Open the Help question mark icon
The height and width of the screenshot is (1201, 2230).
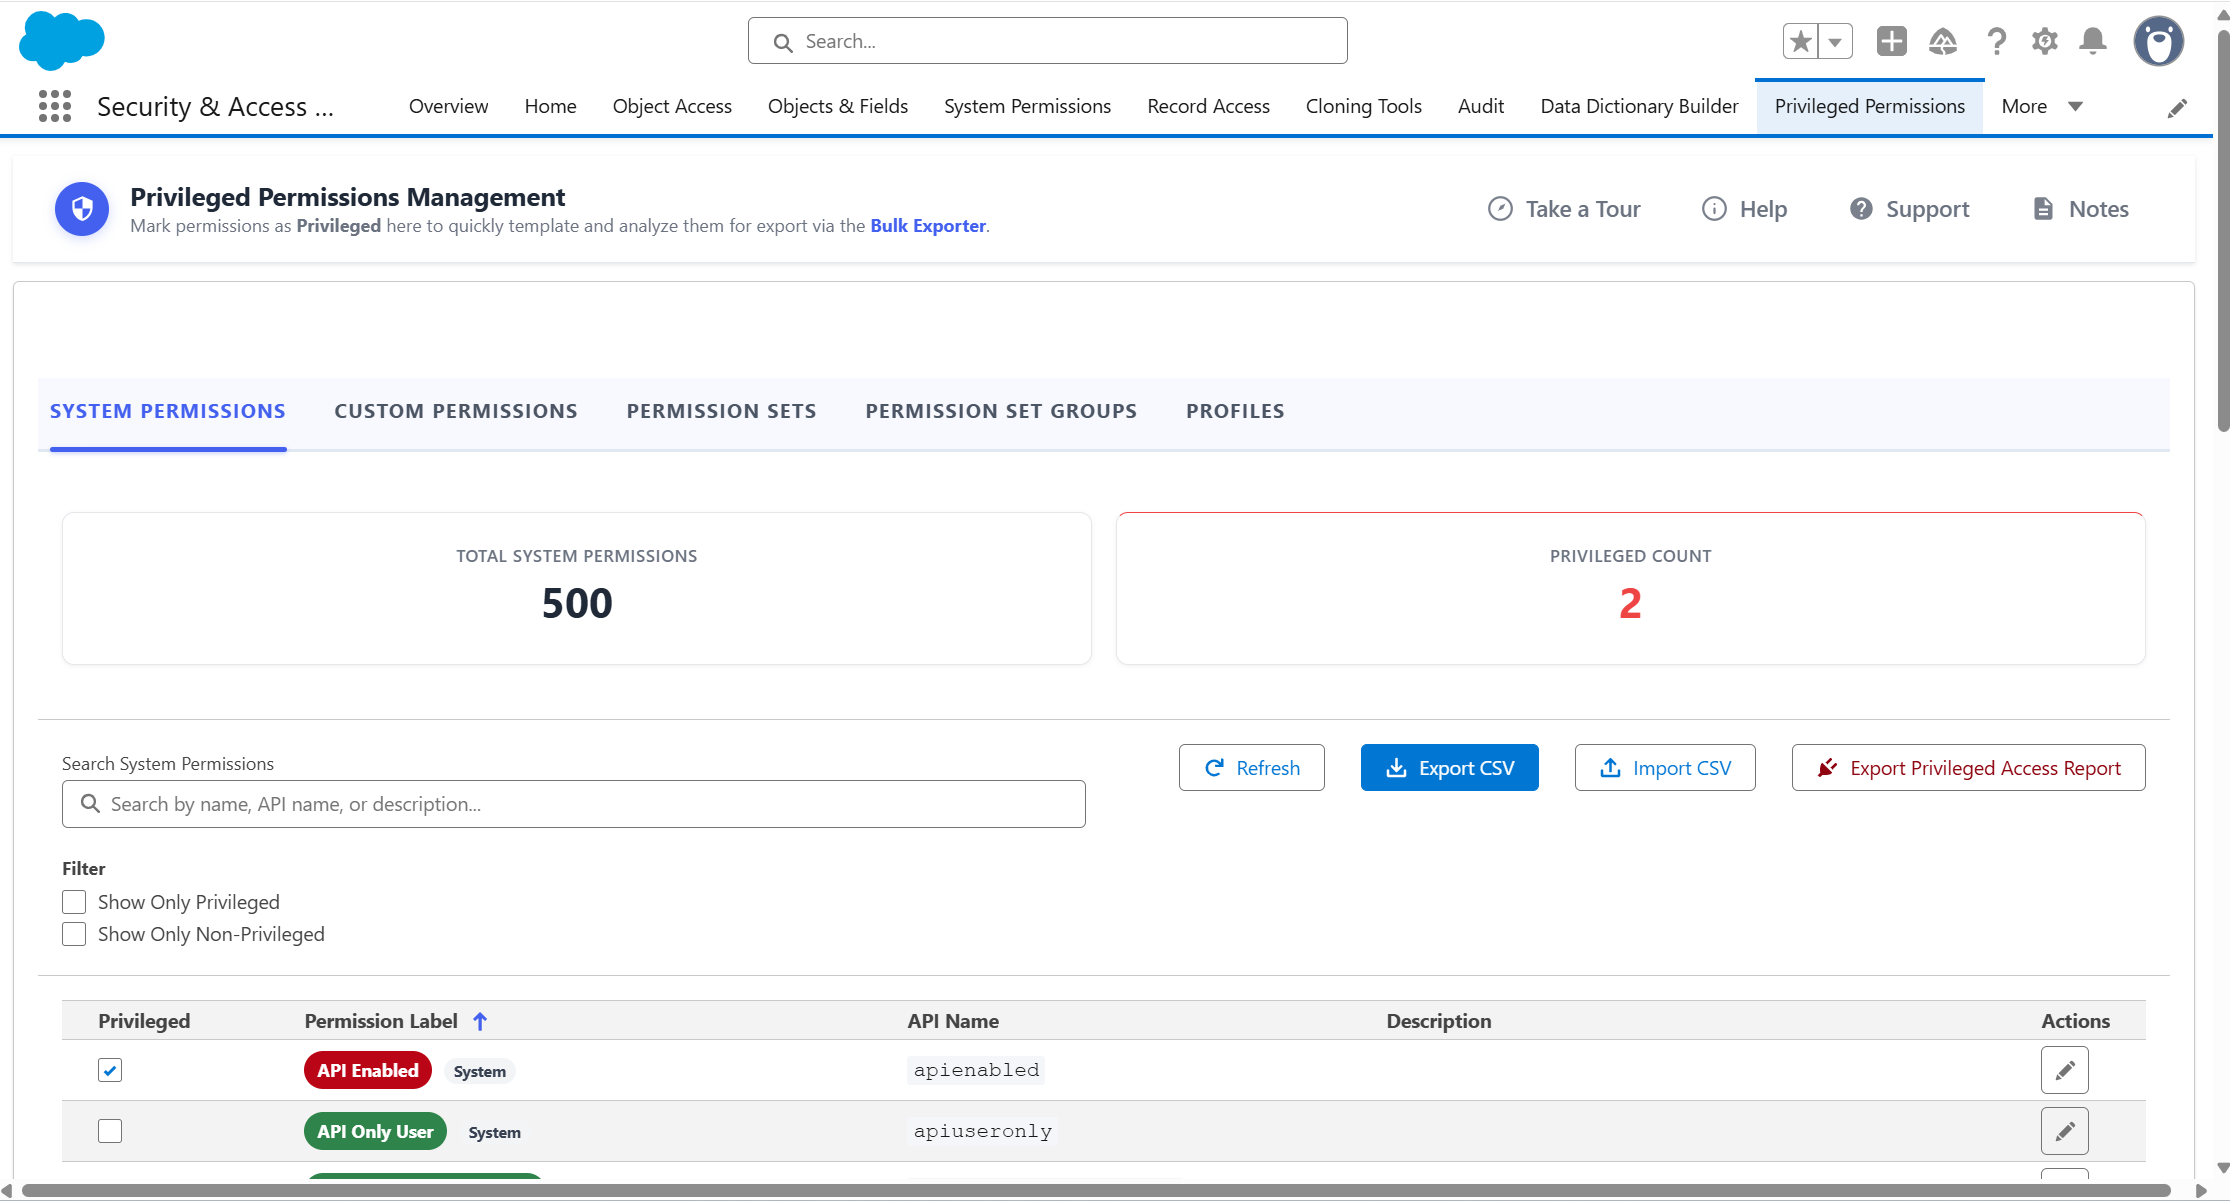click(1996, 41)
